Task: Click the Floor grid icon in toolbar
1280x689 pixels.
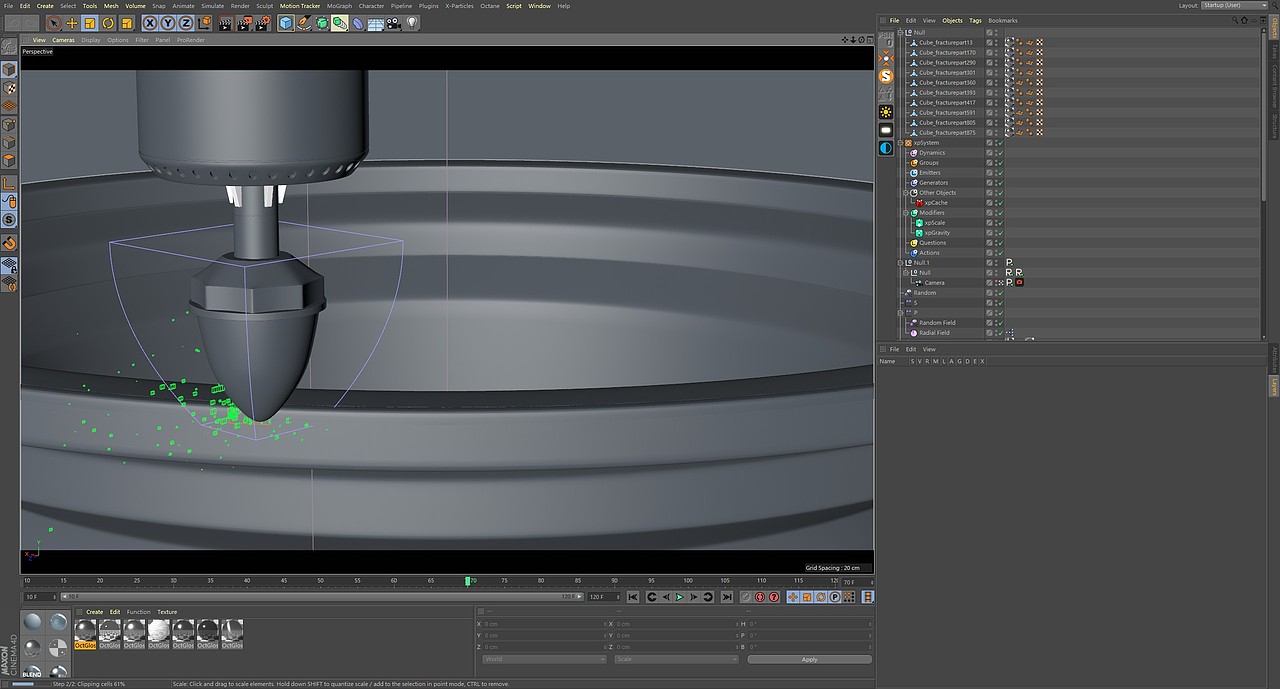Action: pos(376,23)
